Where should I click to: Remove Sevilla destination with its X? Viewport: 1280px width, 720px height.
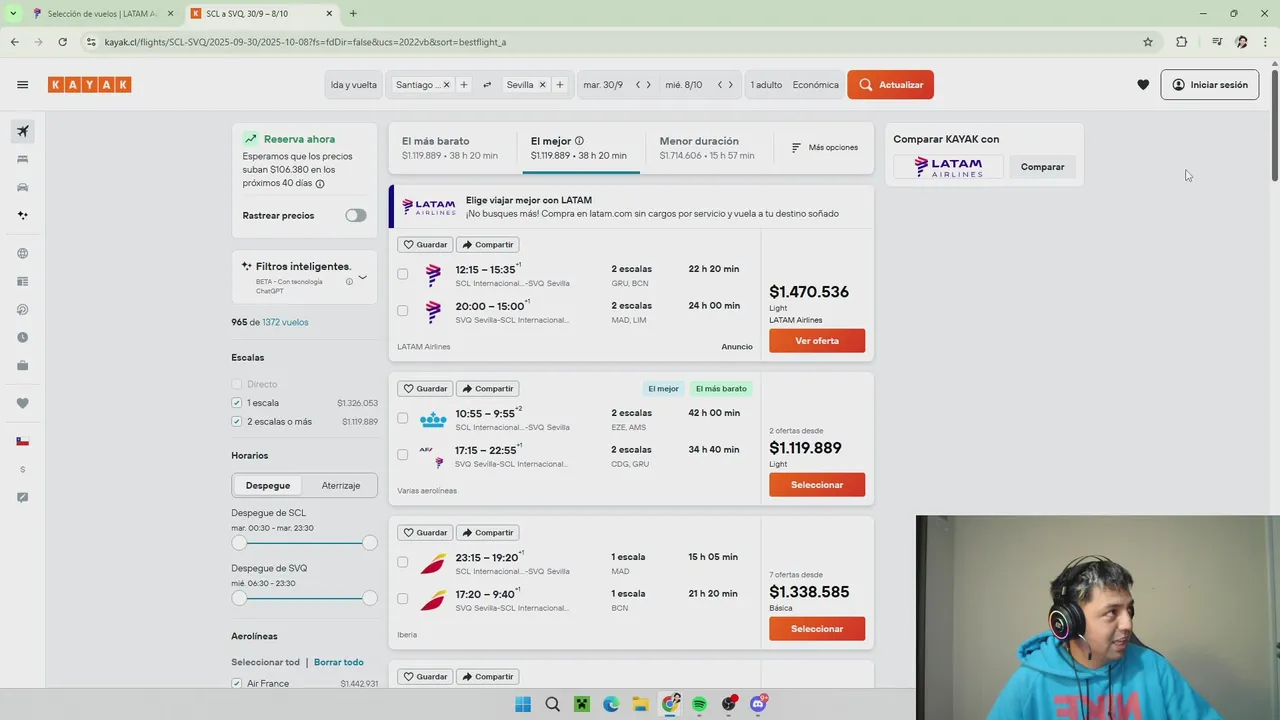[542, 85]
